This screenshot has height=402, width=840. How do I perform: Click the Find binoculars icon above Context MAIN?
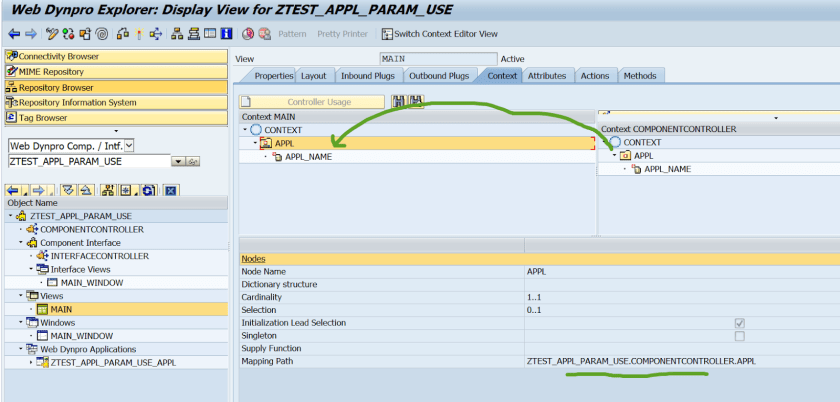pos(399,101)
